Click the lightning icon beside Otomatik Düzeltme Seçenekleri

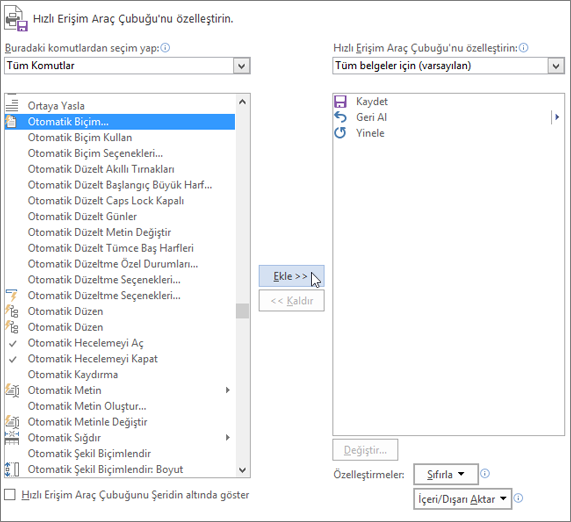[12, 295]
